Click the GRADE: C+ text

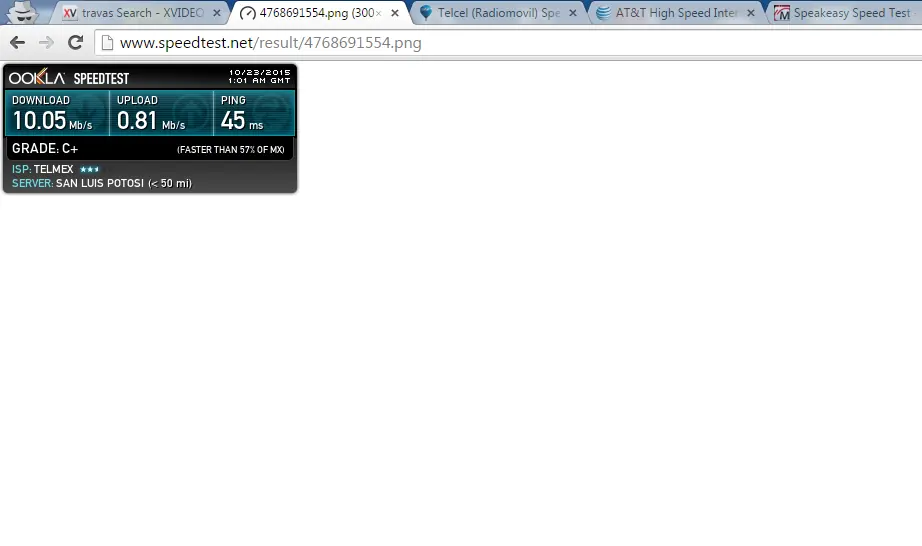point(45,149)
